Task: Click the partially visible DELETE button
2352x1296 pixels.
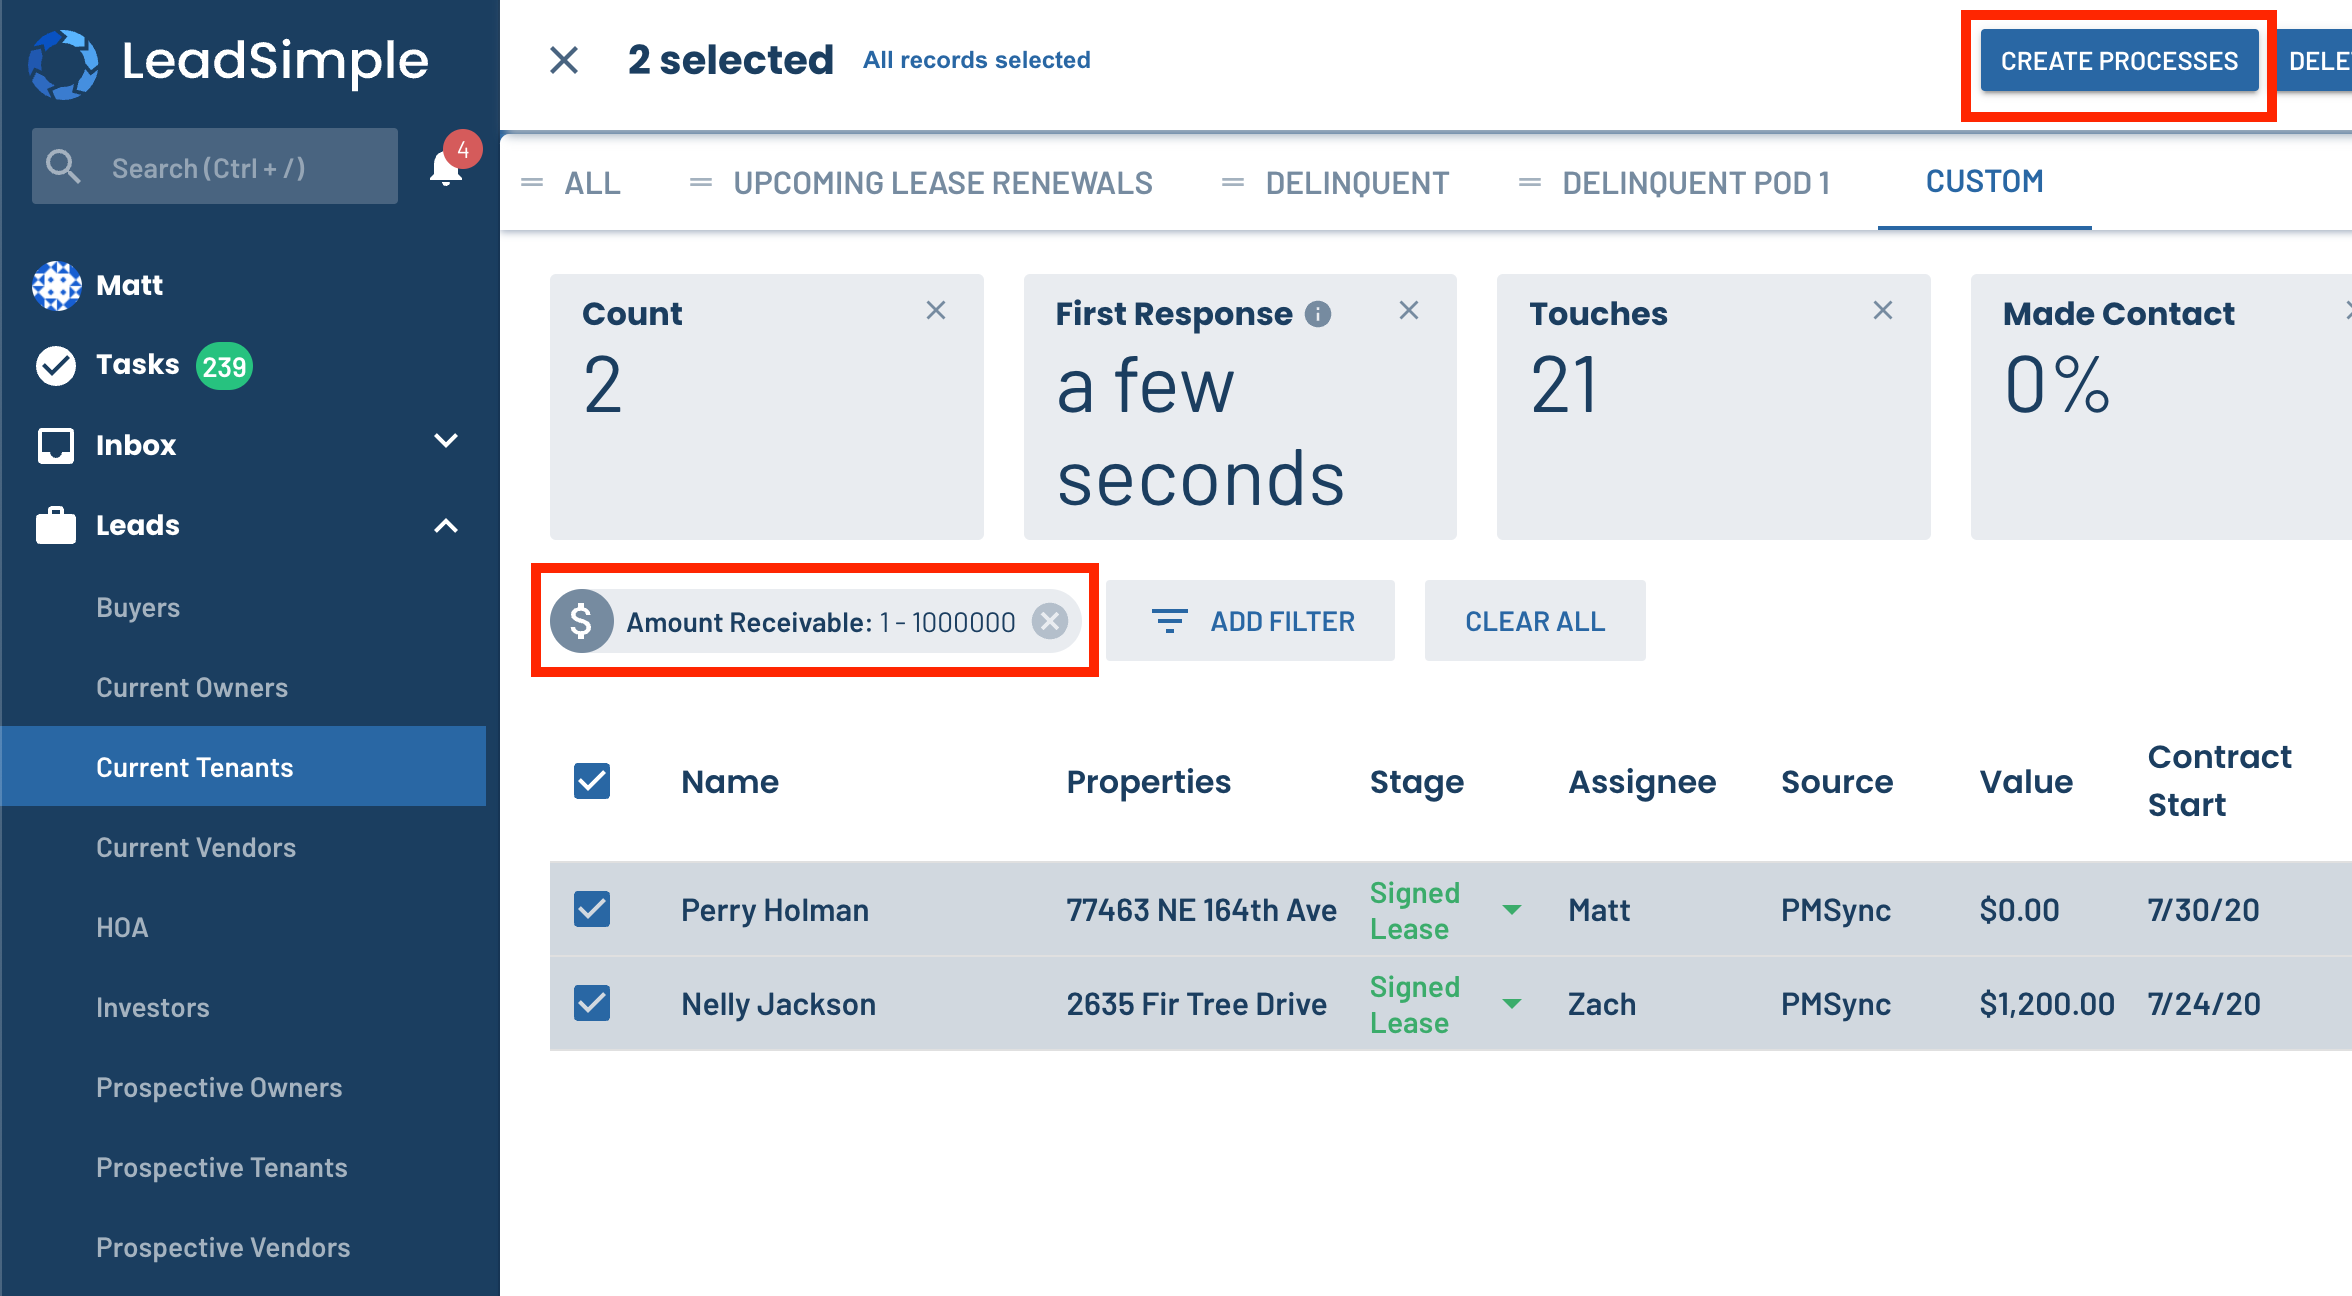Action: (x=2315, y=61)
